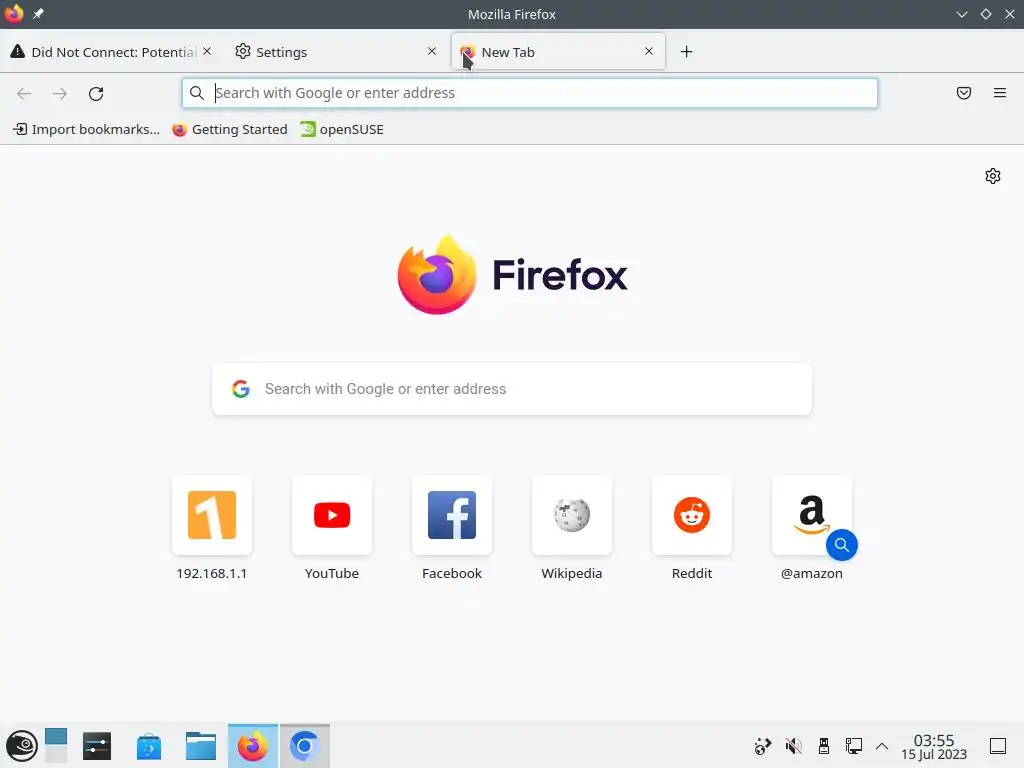Open the Getting Started bookmark
Image resolution: width=1024 pixels, height=768 pixels.
[230, 129]
